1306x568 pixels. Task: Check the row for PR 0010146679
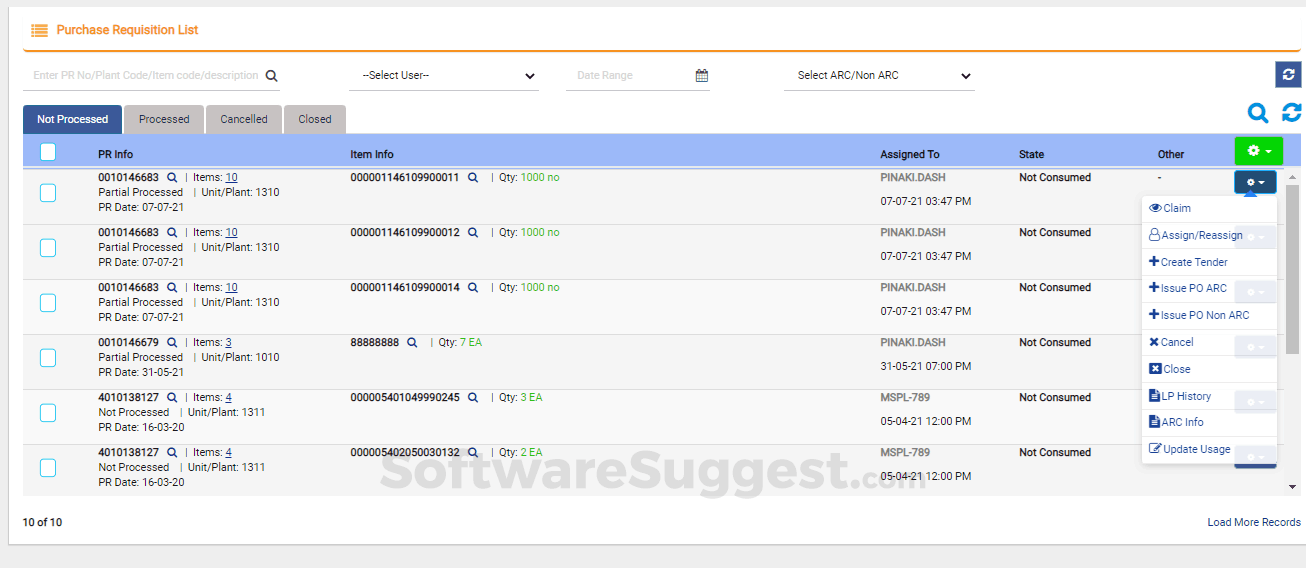pyautogui.click(x=48, y=357)
